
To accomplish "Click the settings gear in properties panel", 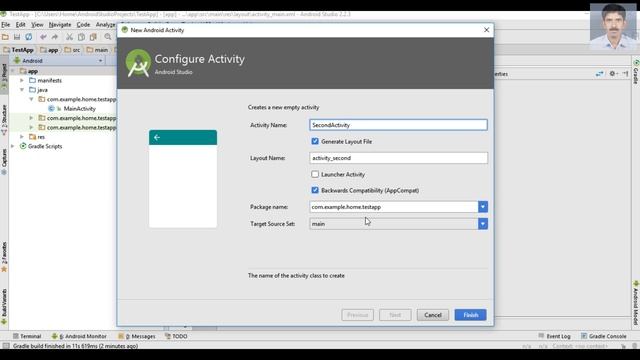I will [613, 74].
